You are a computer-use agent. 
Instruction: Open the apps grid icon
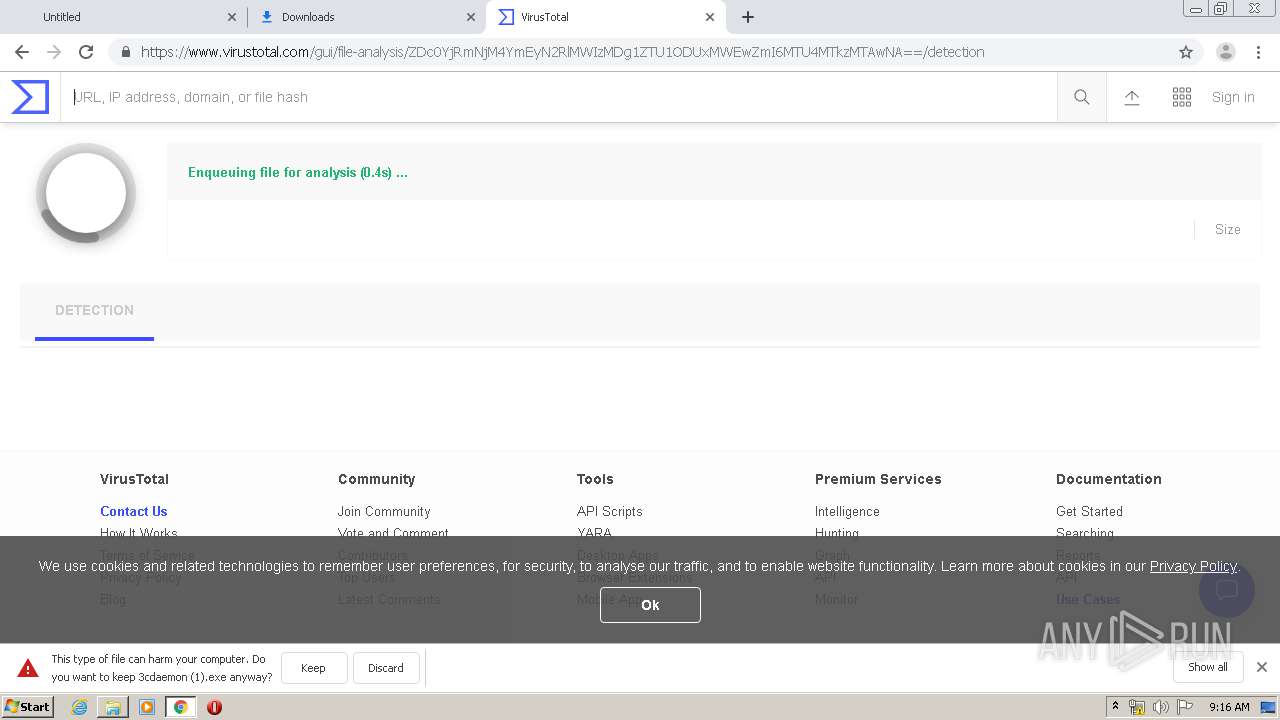coord(1182,97)
